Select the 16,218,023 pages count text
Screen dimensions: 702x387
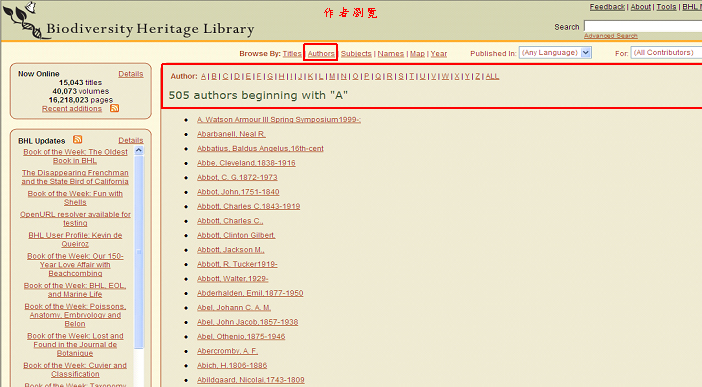coord(81,100)
